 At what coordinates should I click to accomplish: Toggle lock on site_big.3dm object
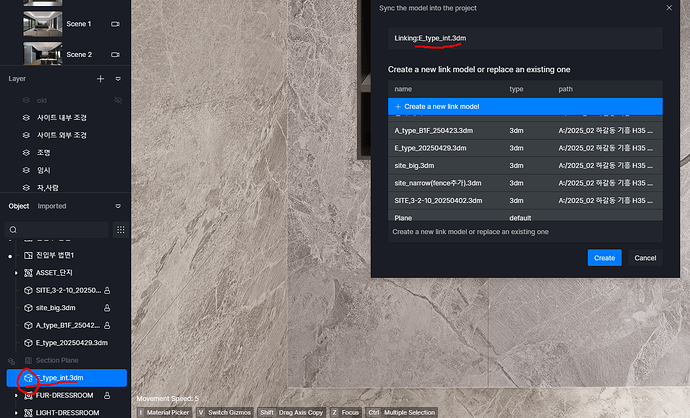click(107, 308)
